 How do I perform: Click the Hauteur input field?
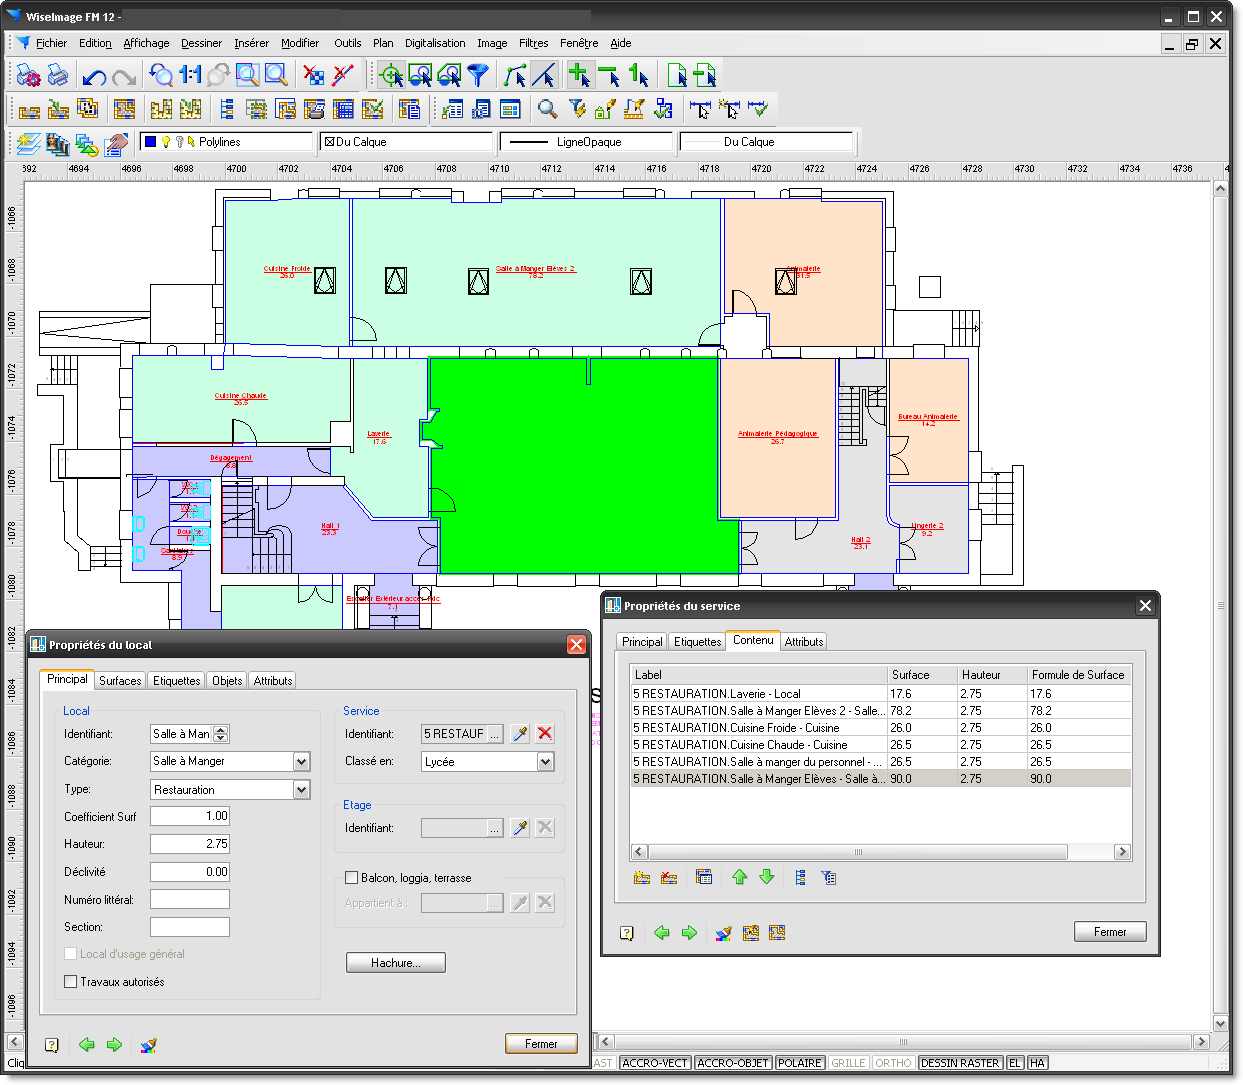(190, 844)
